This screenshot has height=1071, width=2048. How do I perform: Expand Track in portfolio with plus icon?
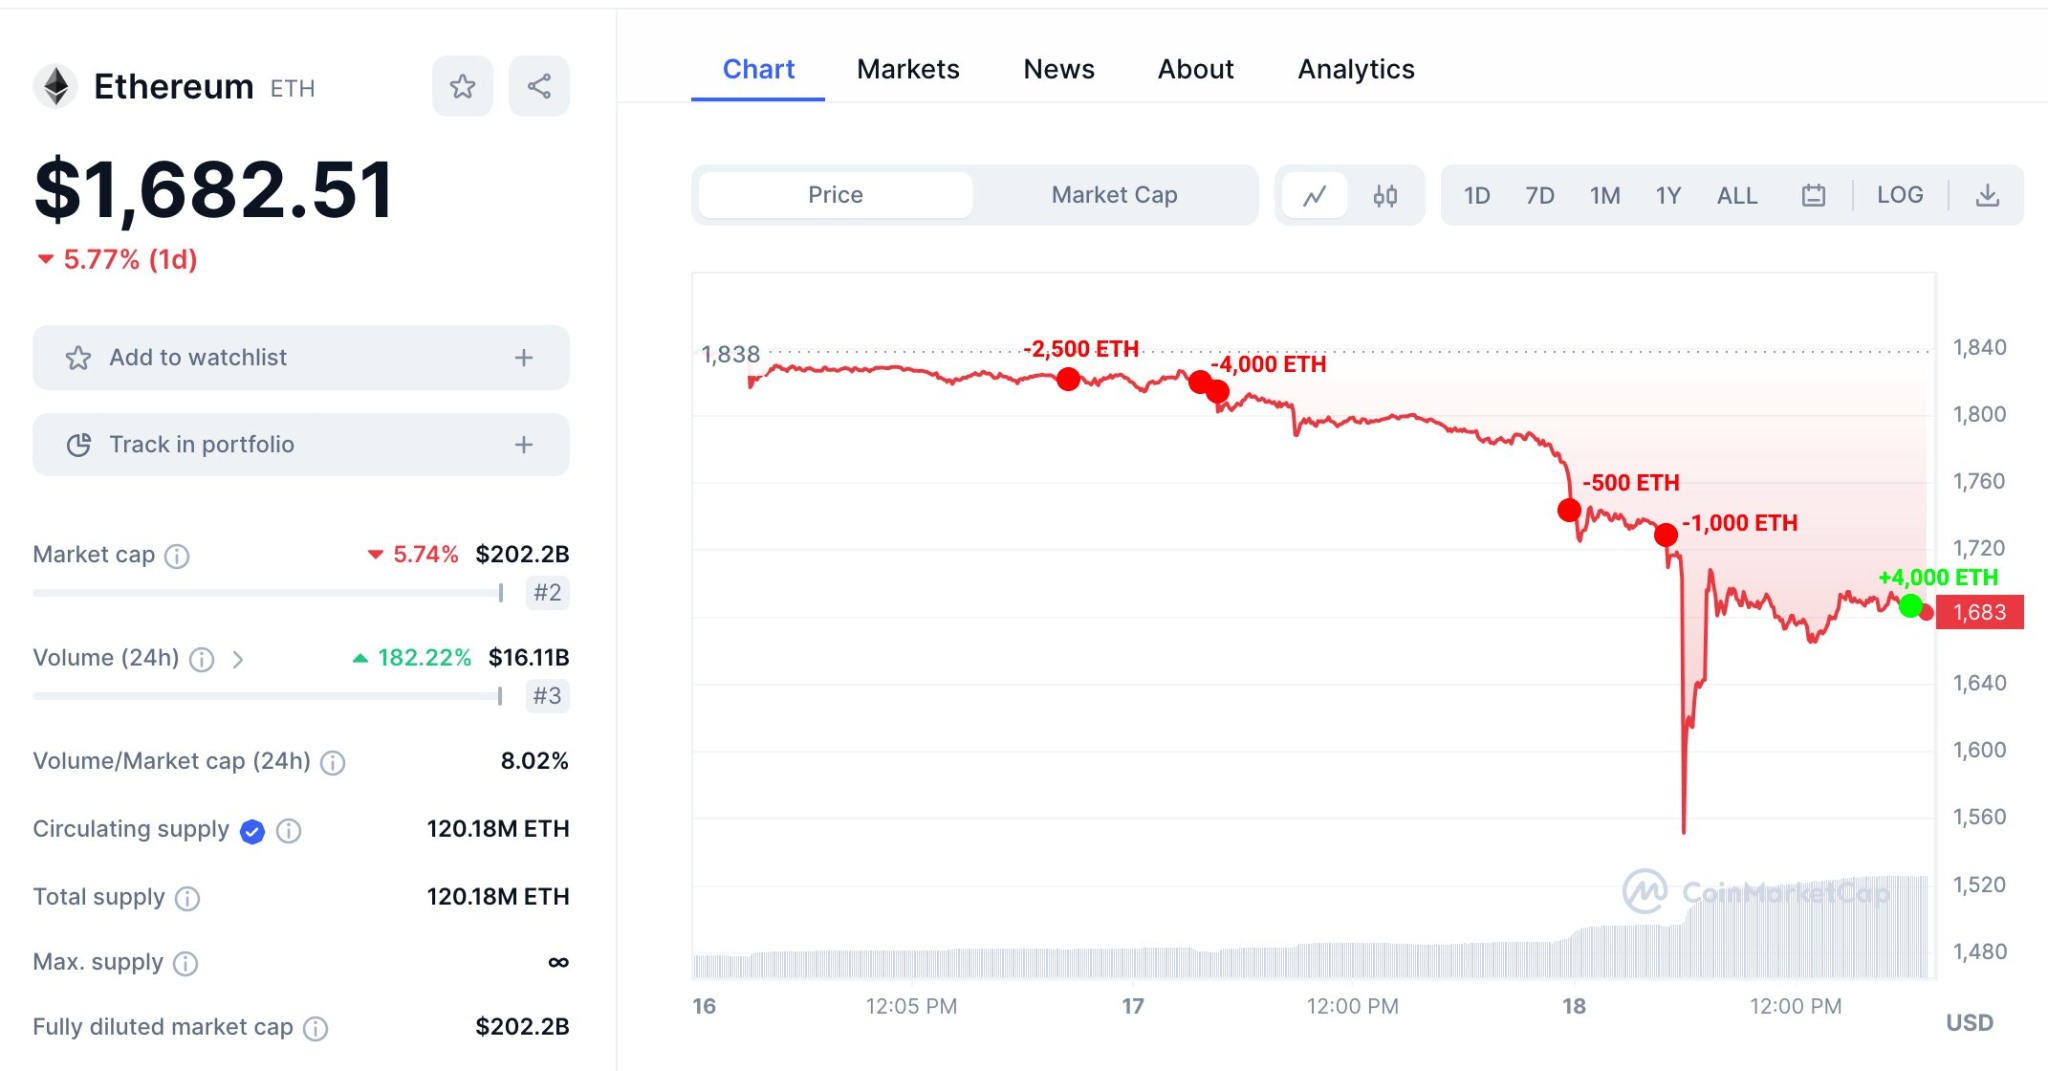tap(523, 445)
